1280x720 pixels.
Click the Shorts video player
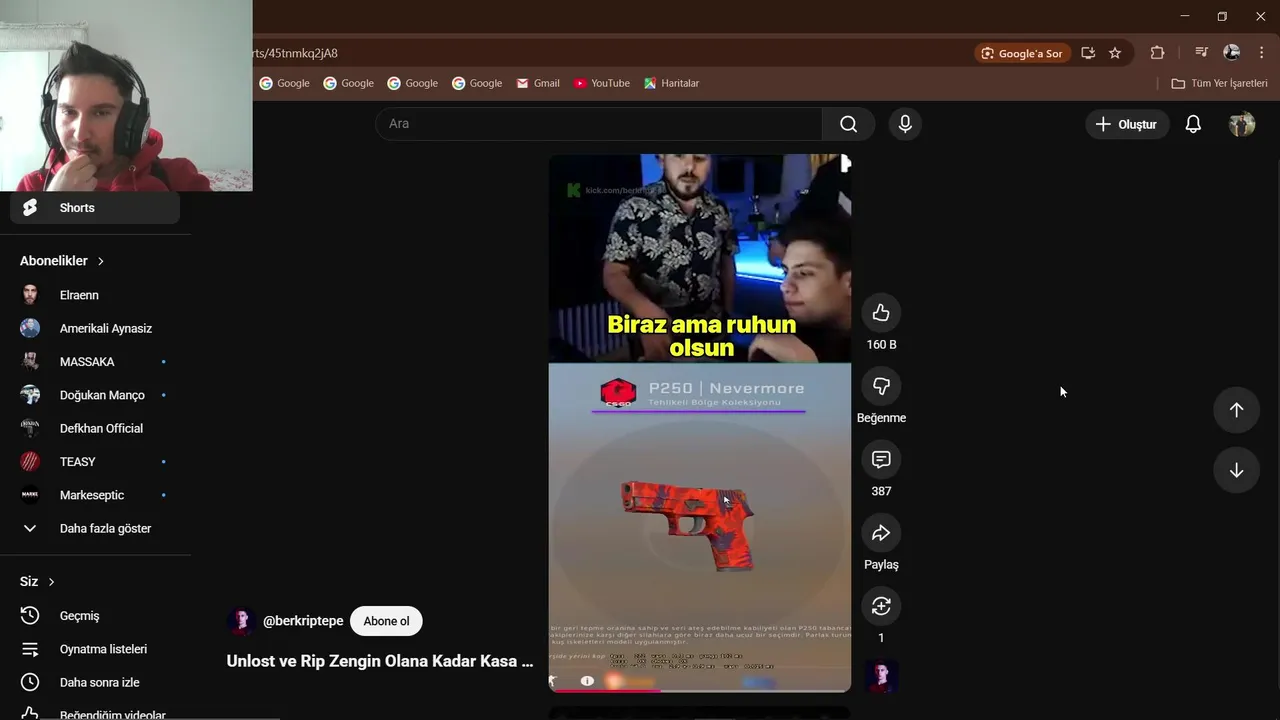tap(700, 422)
